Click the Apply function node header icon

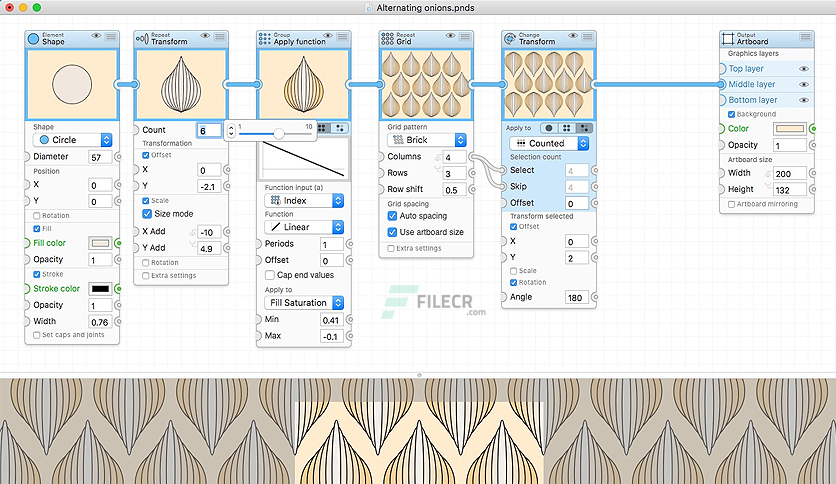click(264, 38)
